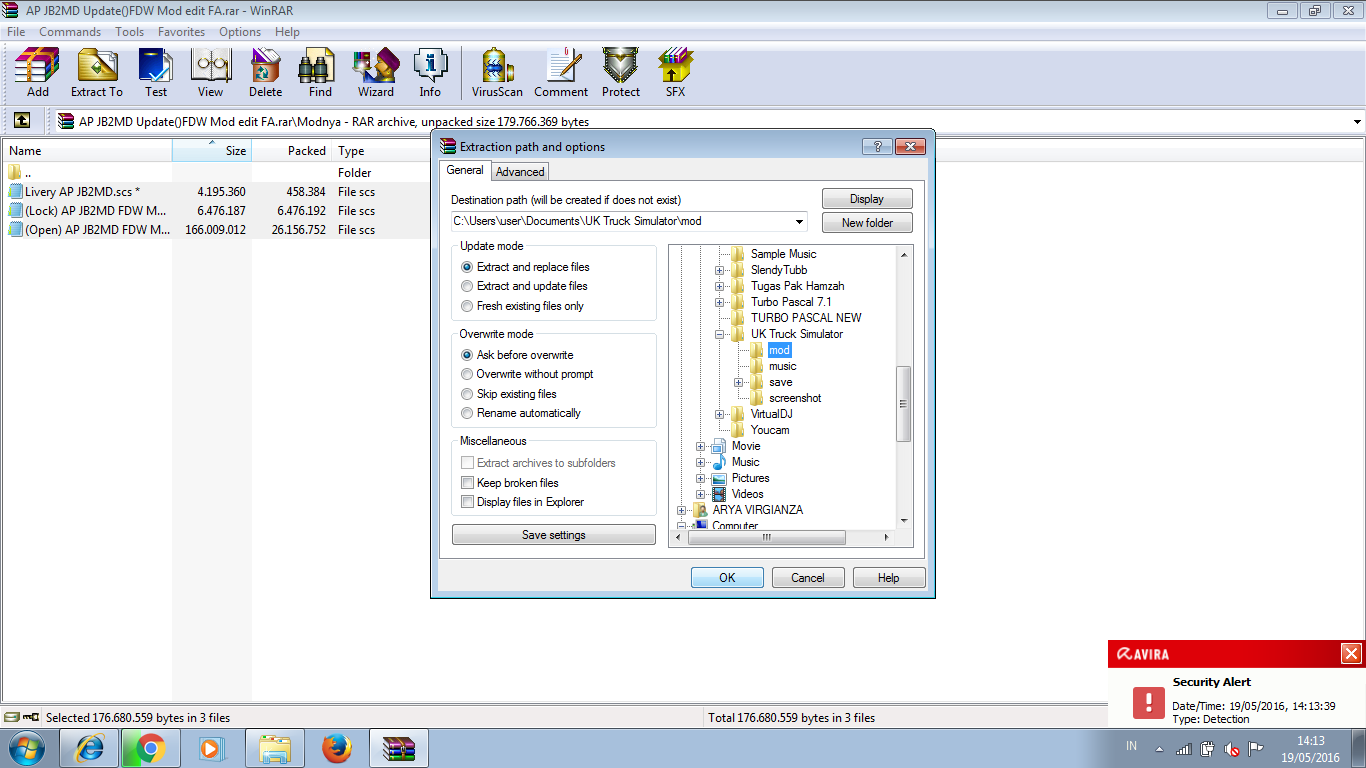Open Windows Media Player taskbar icon
The image size is (1366, 768).
click(210, 748)
